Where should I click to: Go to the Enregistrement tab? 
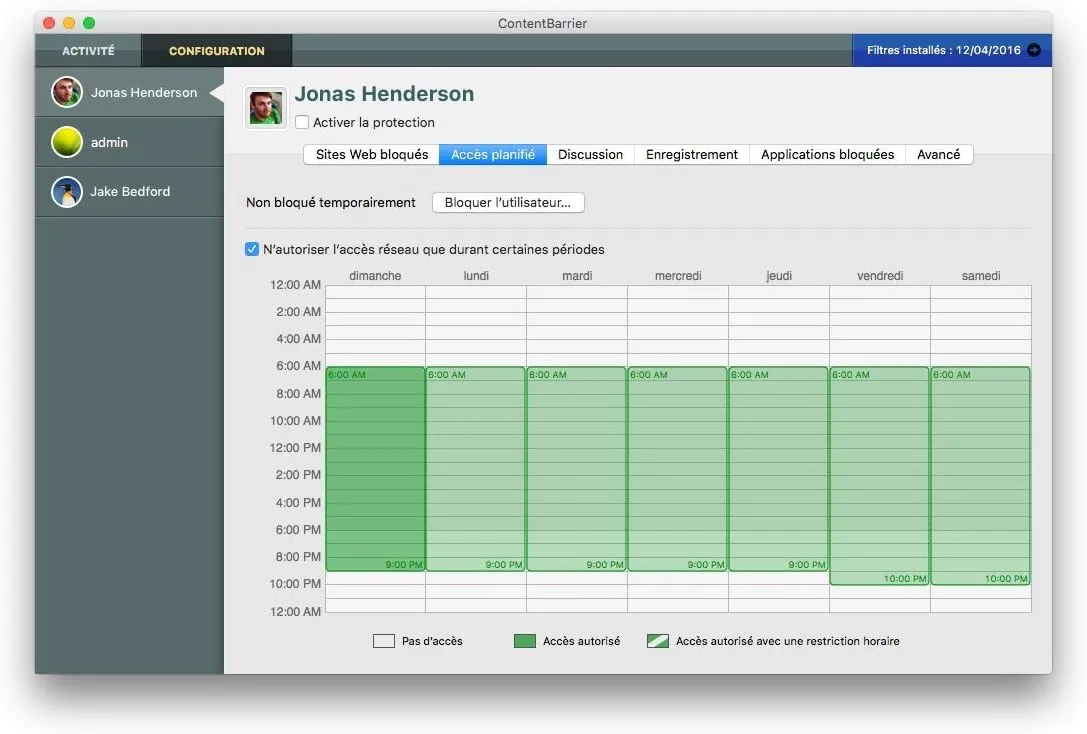[x=691, y=154]
